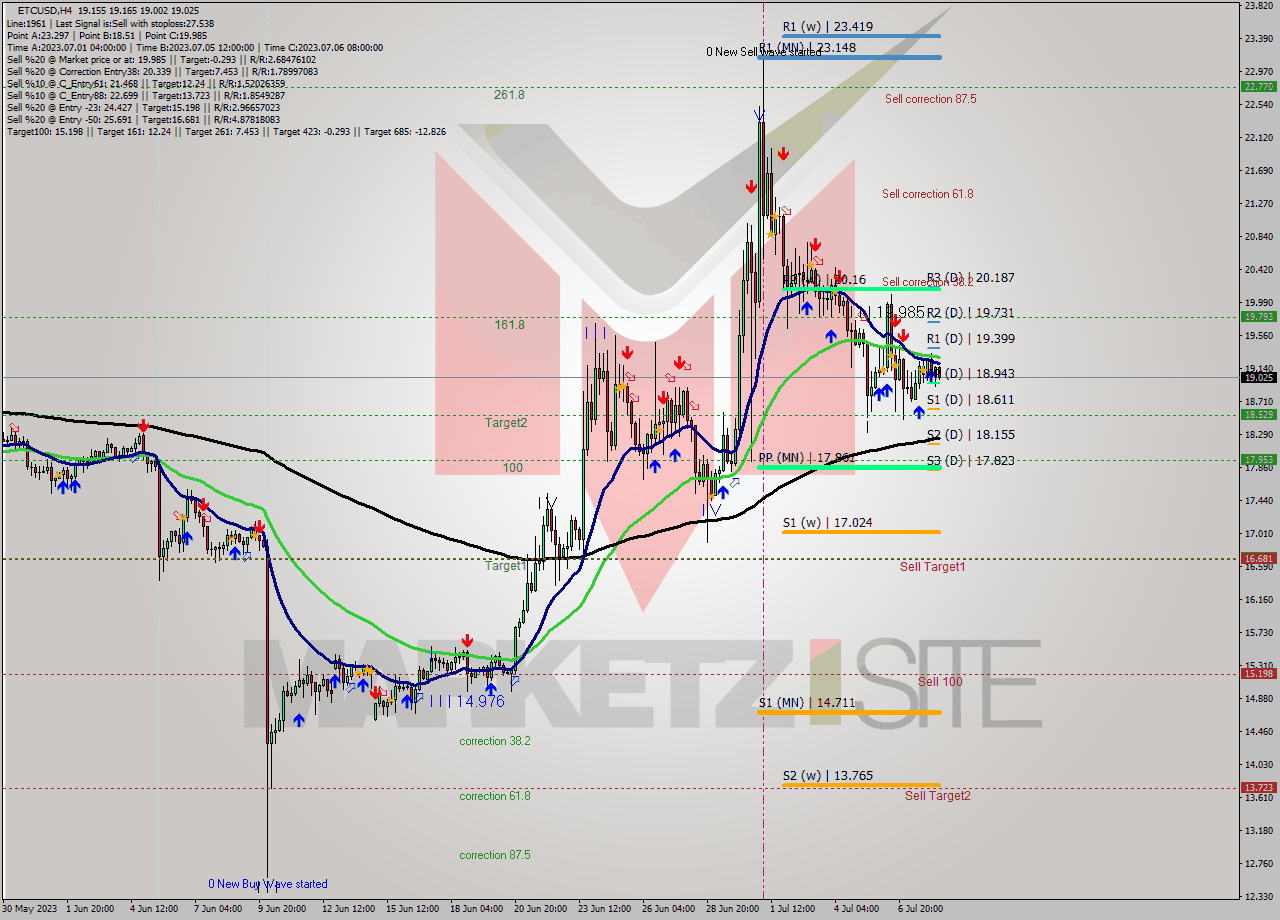The image size is (1280, 920).
Task: Select the blue 'I I I 14.976' wave label
Action: [467, 701]
